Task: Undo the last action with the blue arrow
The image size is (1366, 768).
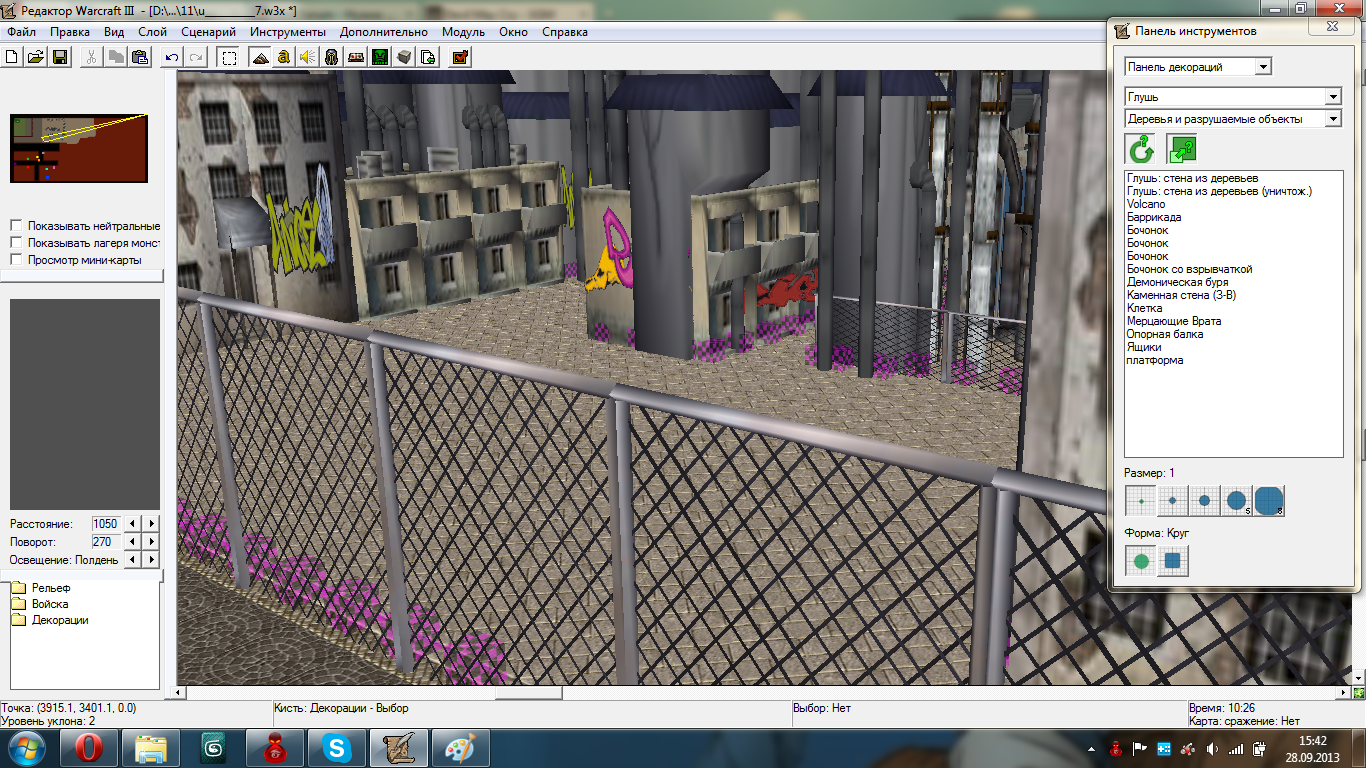Action: [173, 57]
